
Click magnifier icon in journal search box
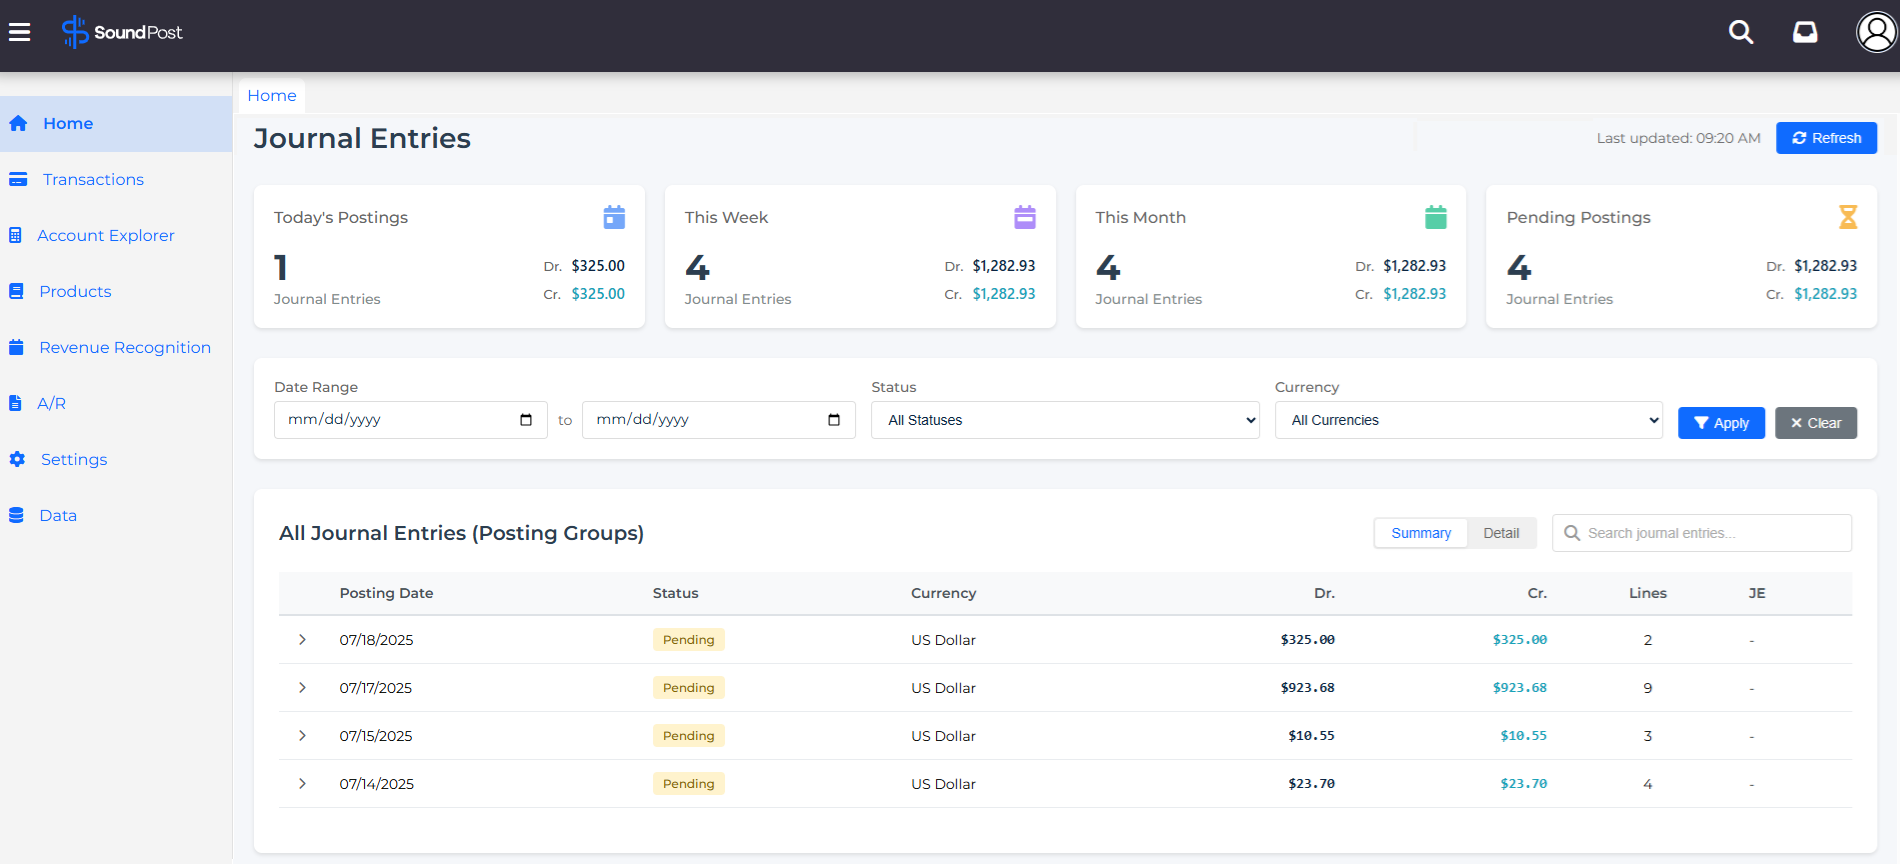pos(1572,533)
